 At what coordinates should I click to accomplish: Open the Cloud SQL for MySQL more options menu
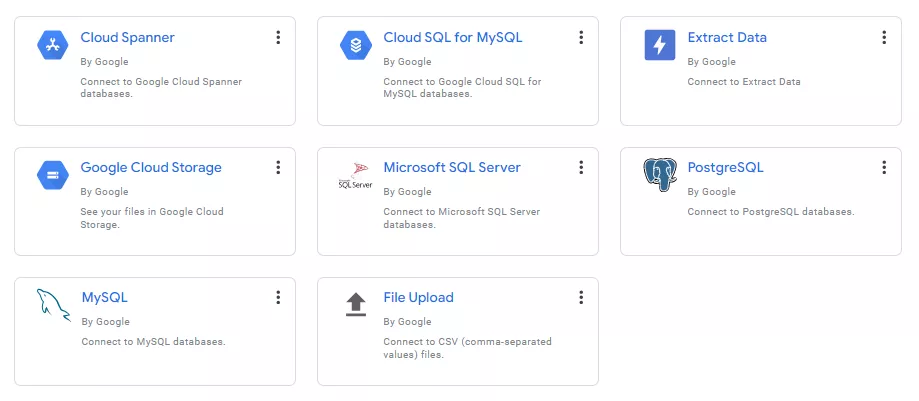[x=581, y=38]
